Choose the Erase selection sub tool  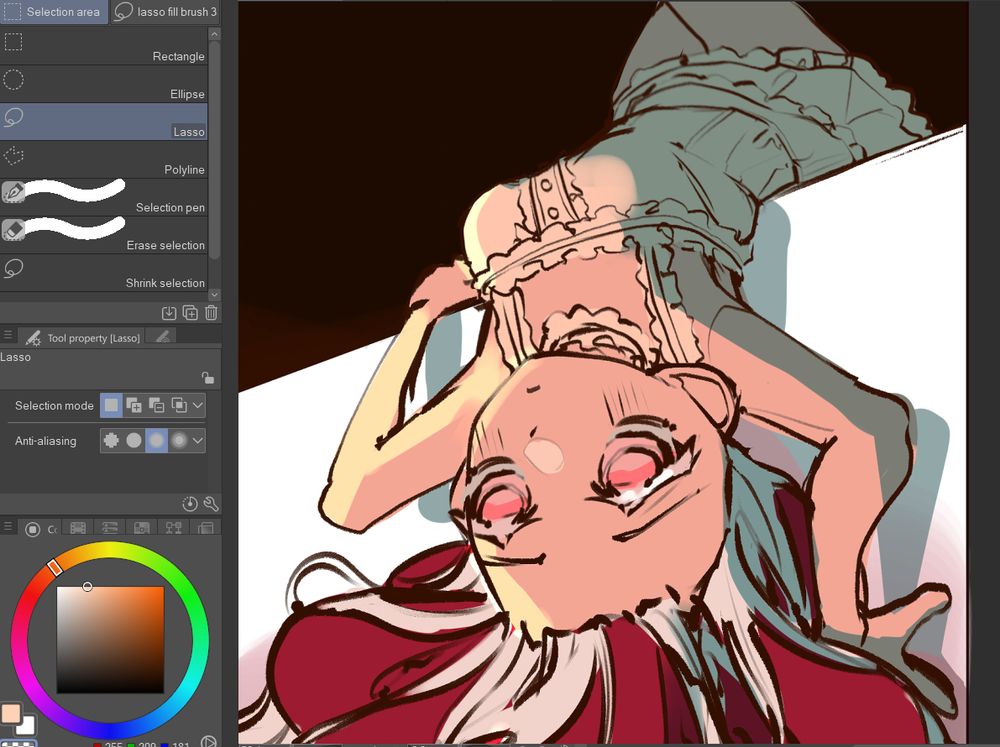[103, 234]
